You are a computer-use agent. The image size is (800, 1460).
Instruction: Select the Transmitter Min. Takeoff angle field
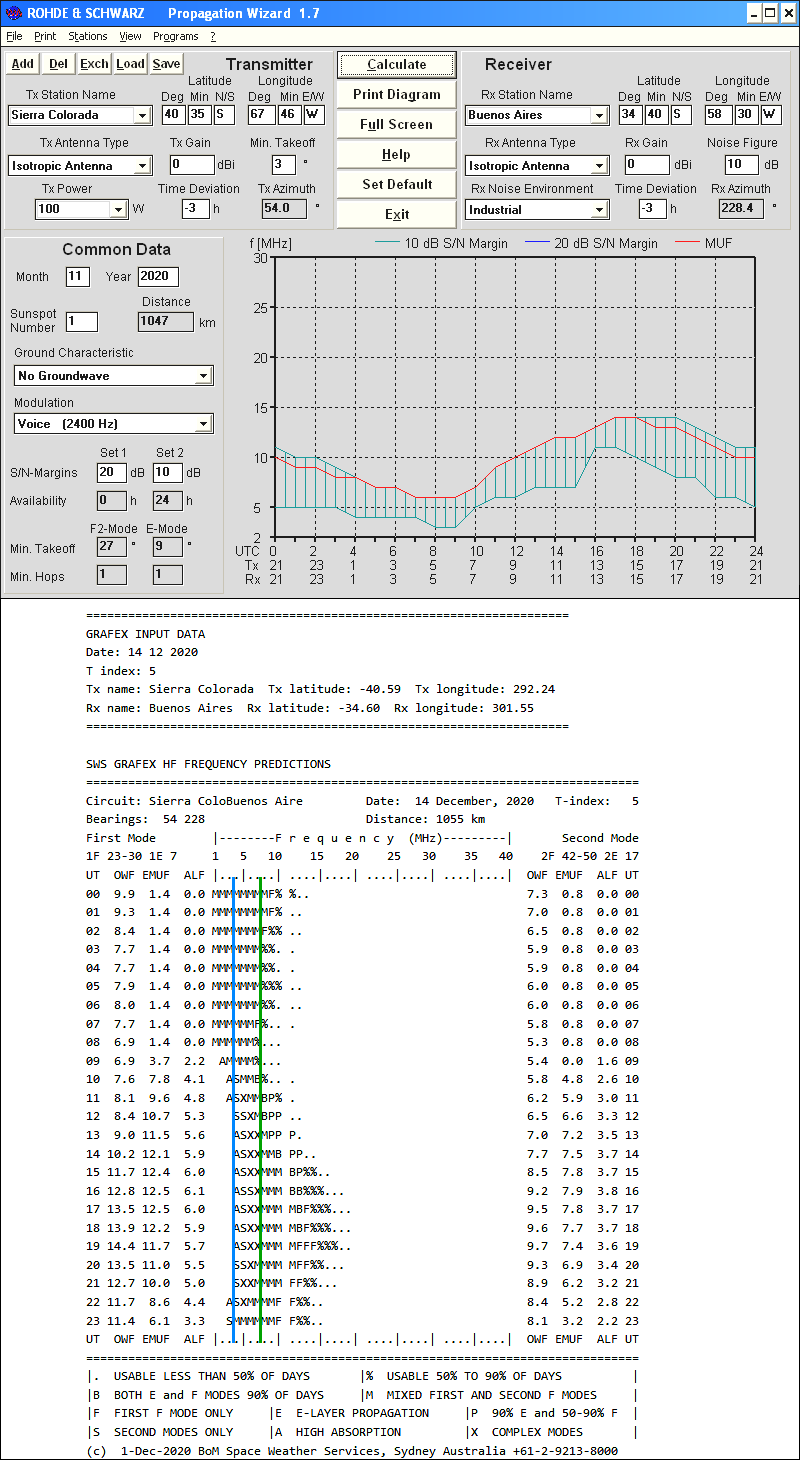(x=284, y=164)
